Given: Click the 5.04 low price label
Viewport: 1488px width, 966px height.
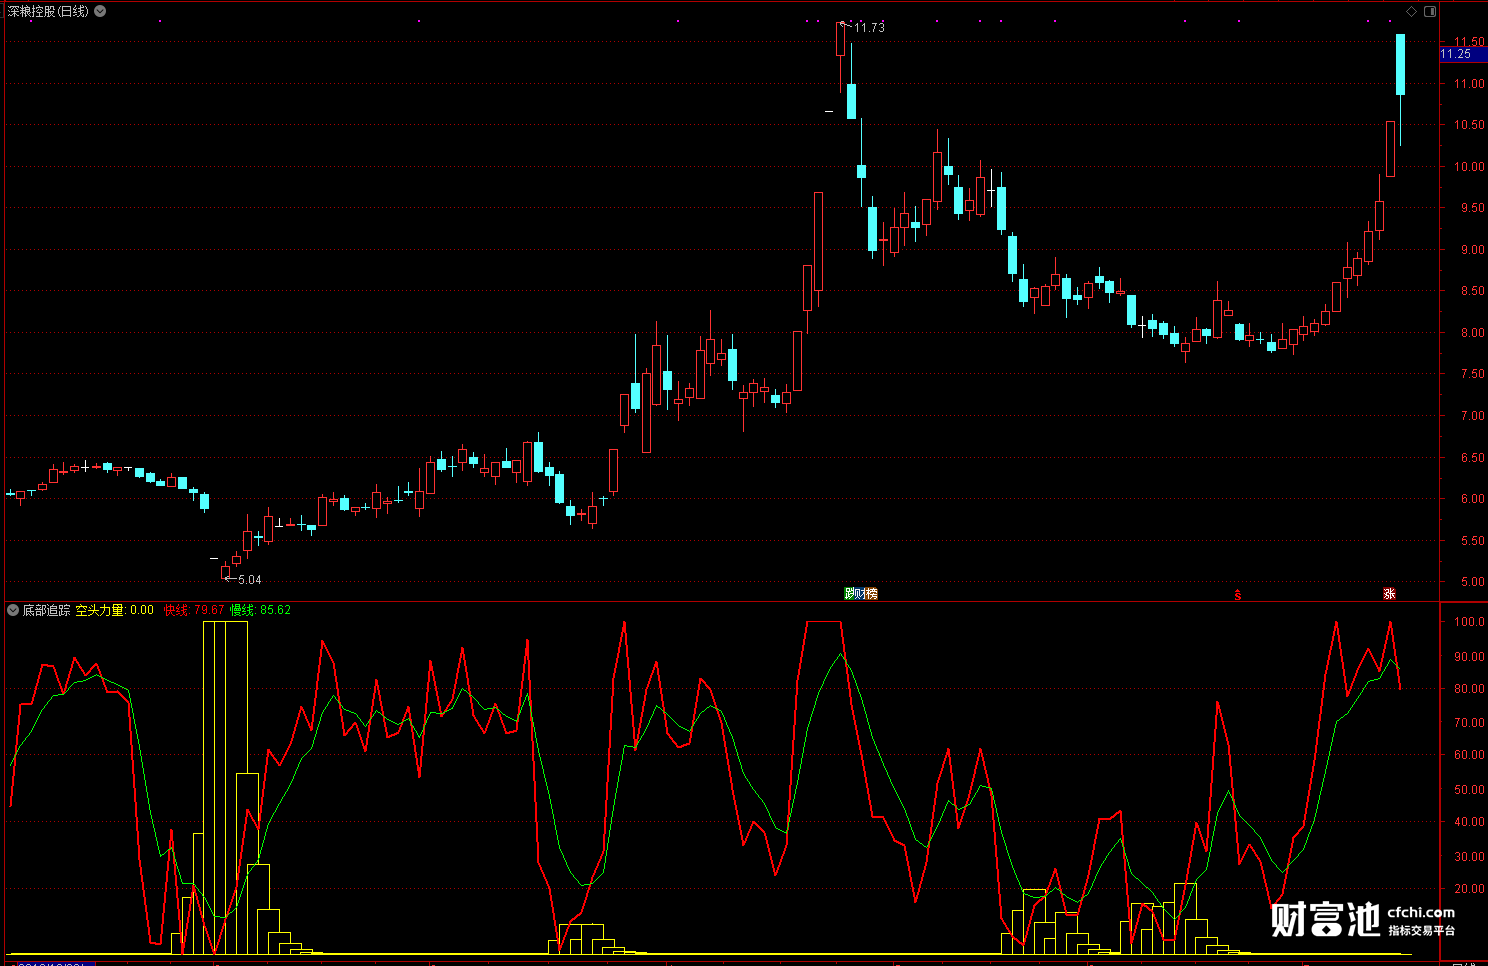Looking at the screenshot, I should (250, 580).
